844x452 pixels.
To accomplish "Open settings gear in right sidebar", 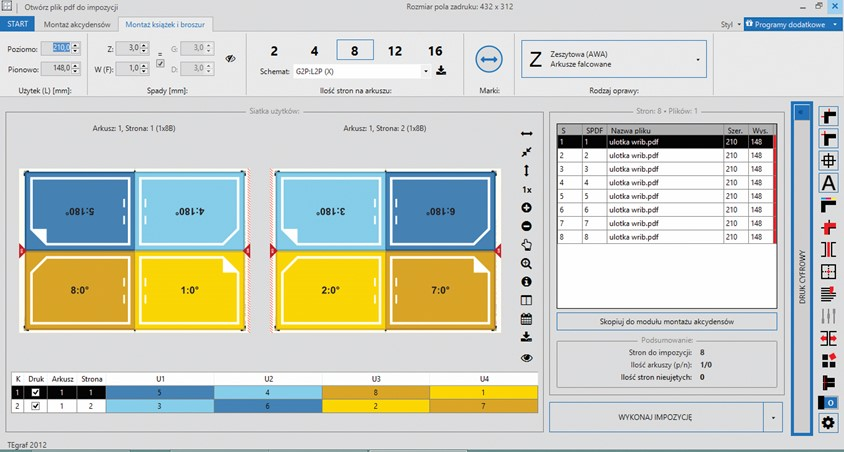I will tap(828, 422).
